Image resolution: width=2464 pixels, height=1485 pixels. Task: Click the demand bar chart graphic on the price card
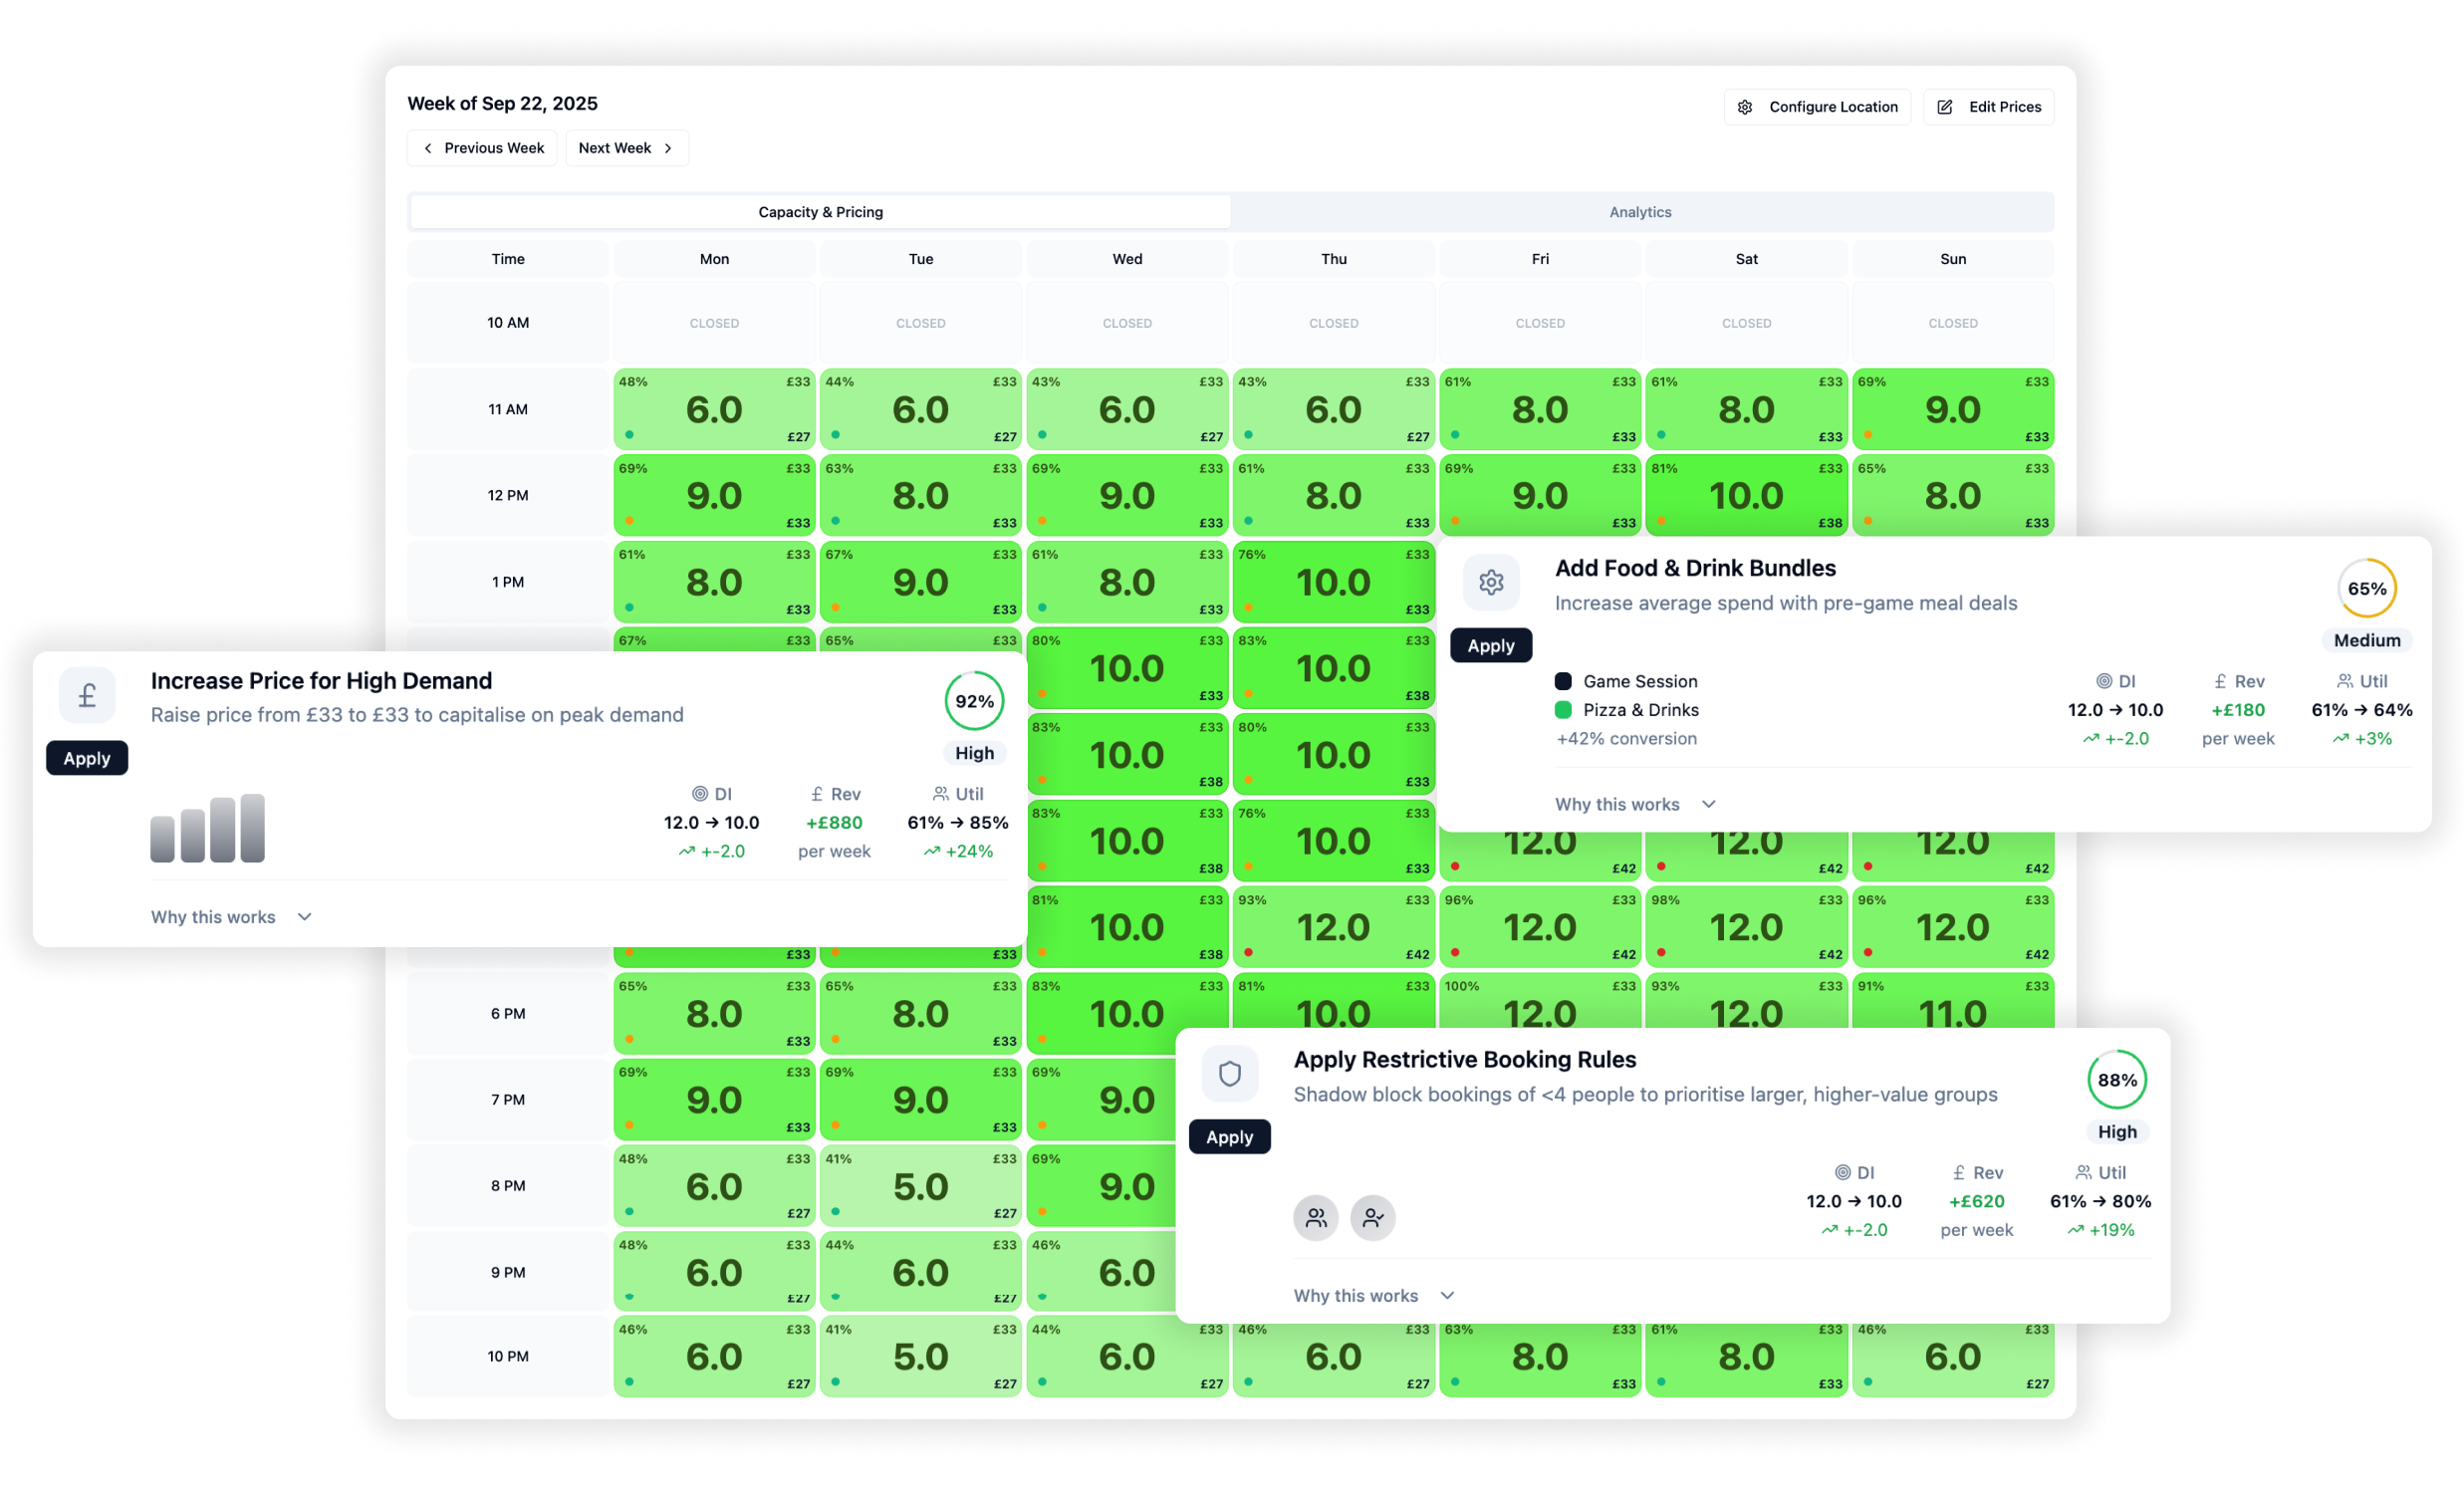208,828
